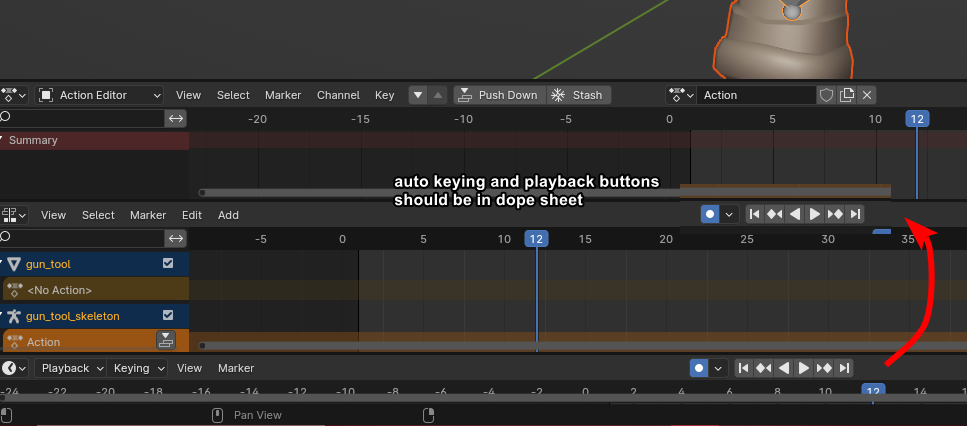Open the NLA editor's Edit menu
Viewport: 967px width, 426px height.
(x=192, y=215)
